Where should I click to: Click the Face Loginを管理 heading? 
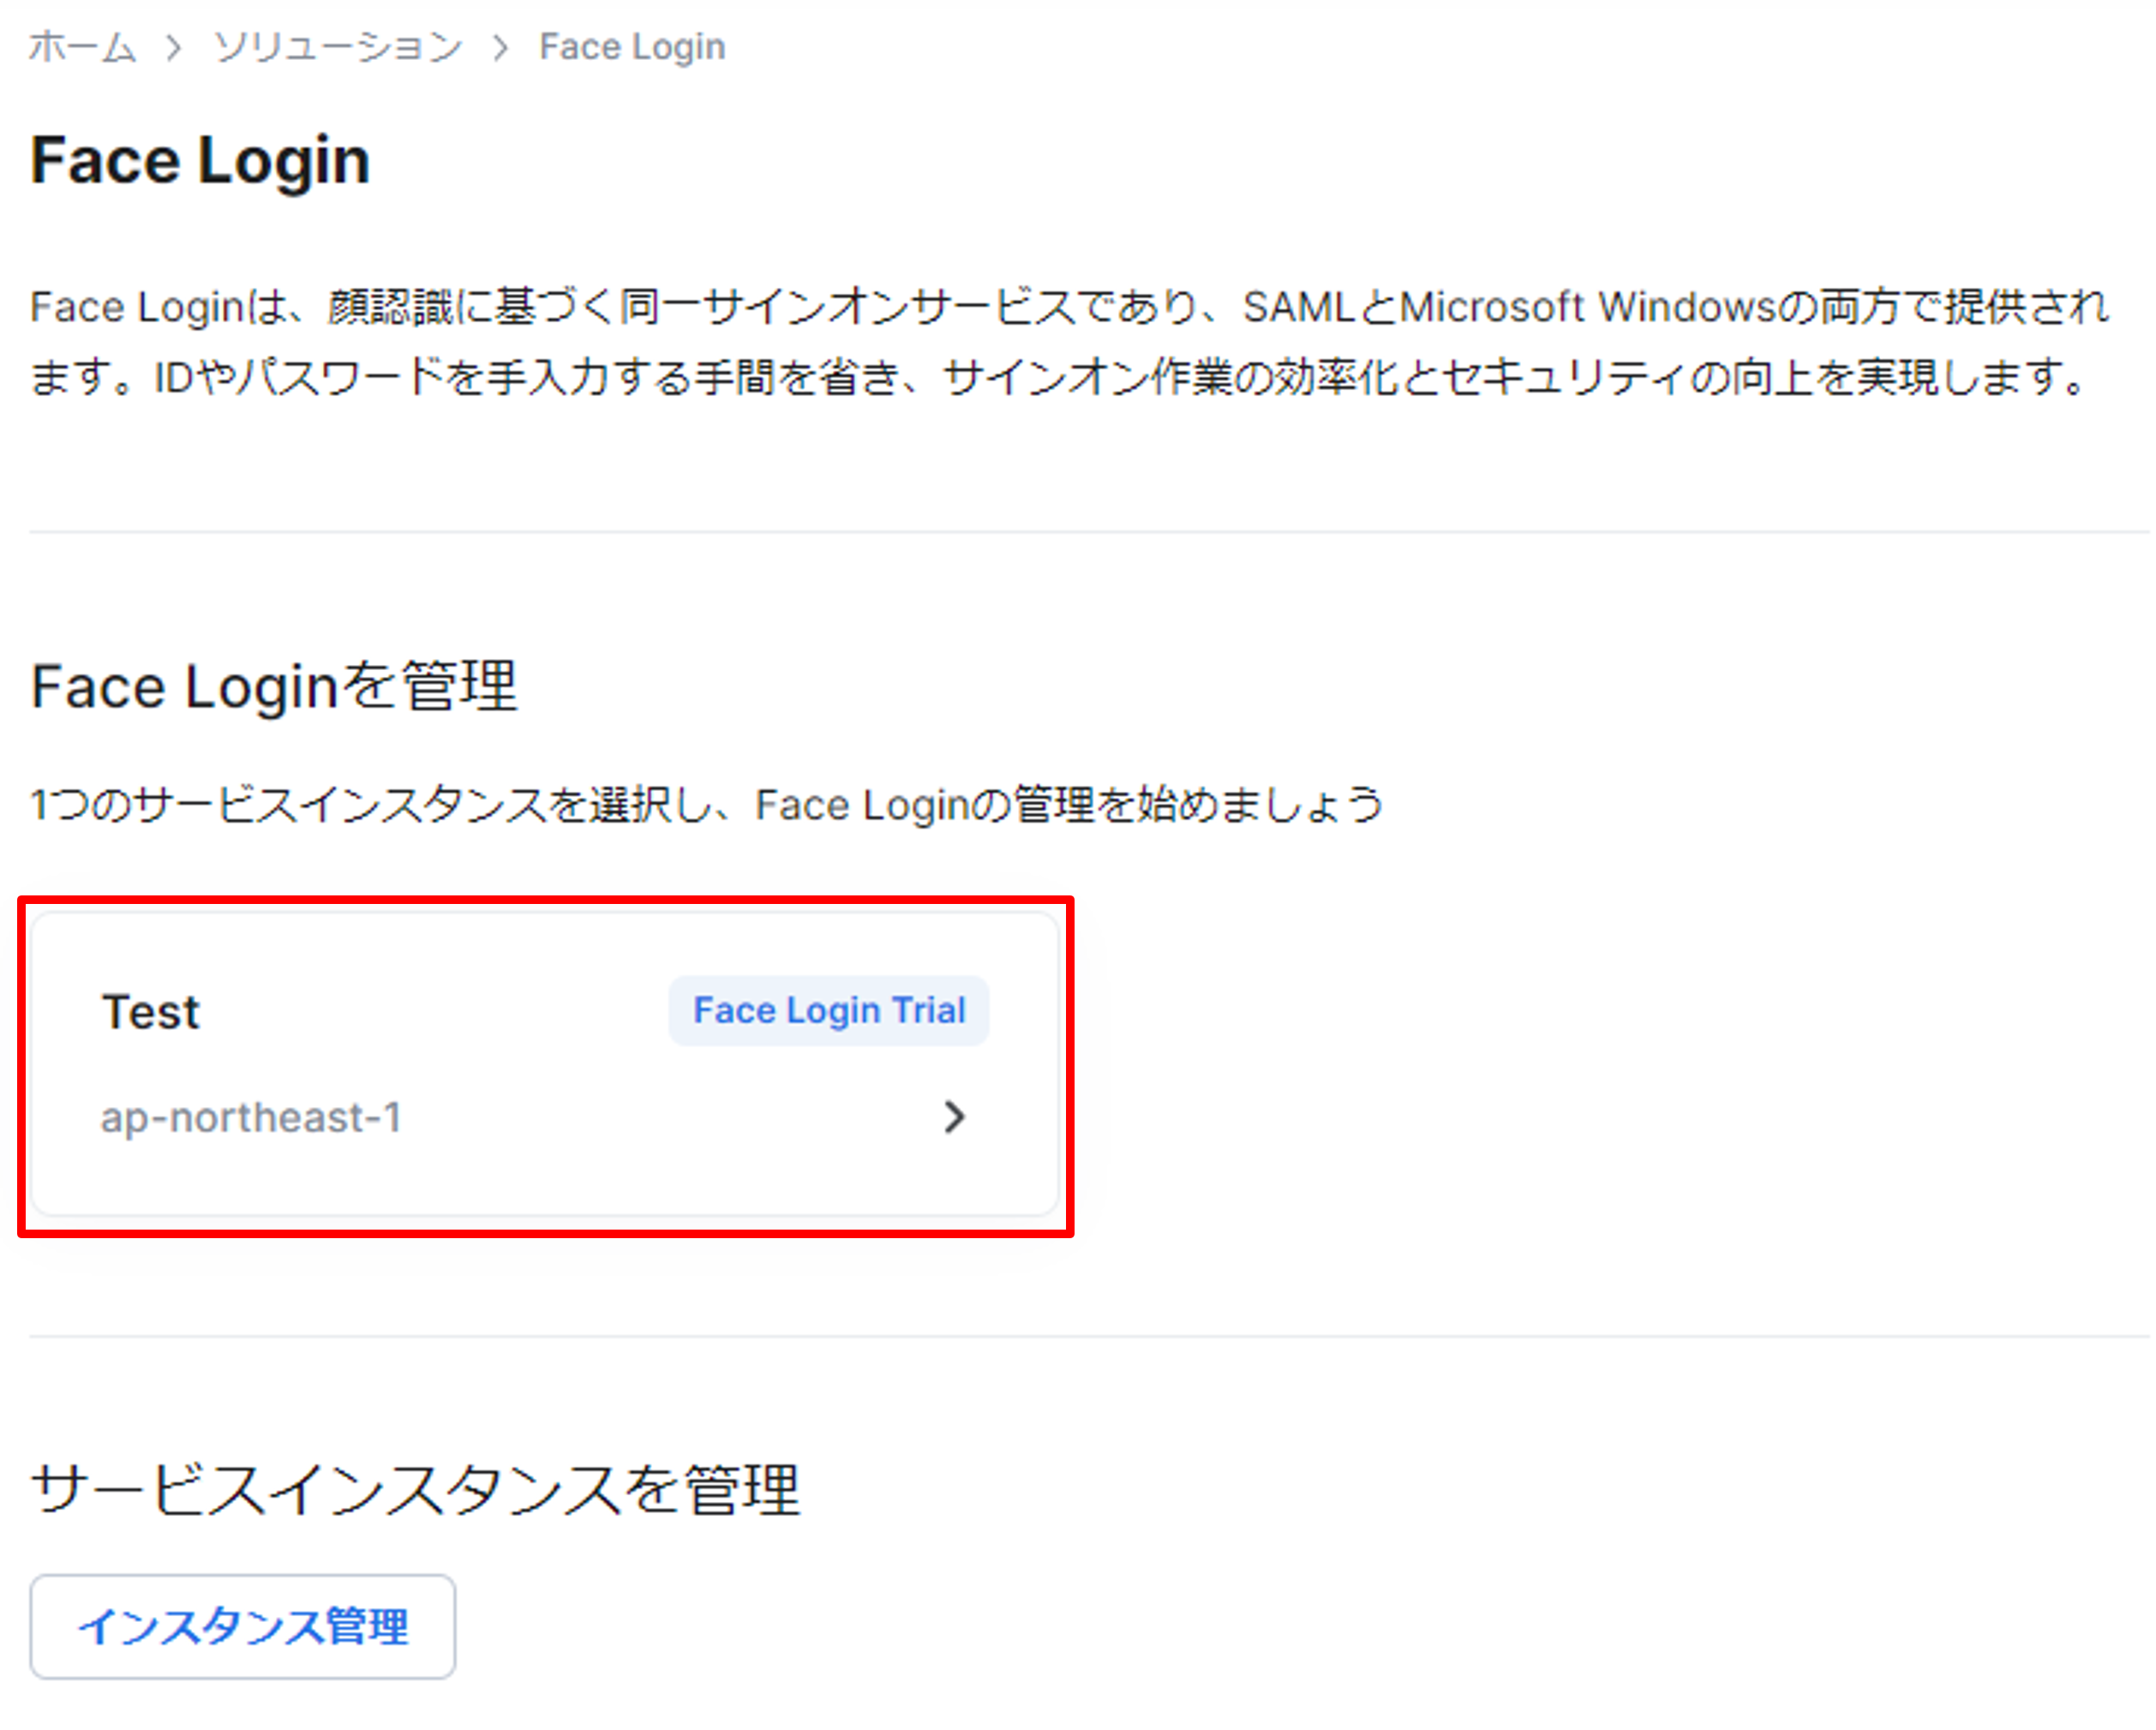coord(274,688)
